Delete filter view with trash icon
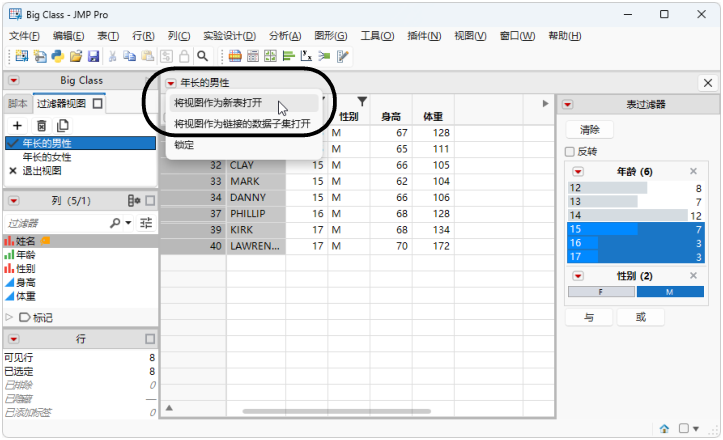Viewport: 723px width, 440px height. [x=41, y=125]
